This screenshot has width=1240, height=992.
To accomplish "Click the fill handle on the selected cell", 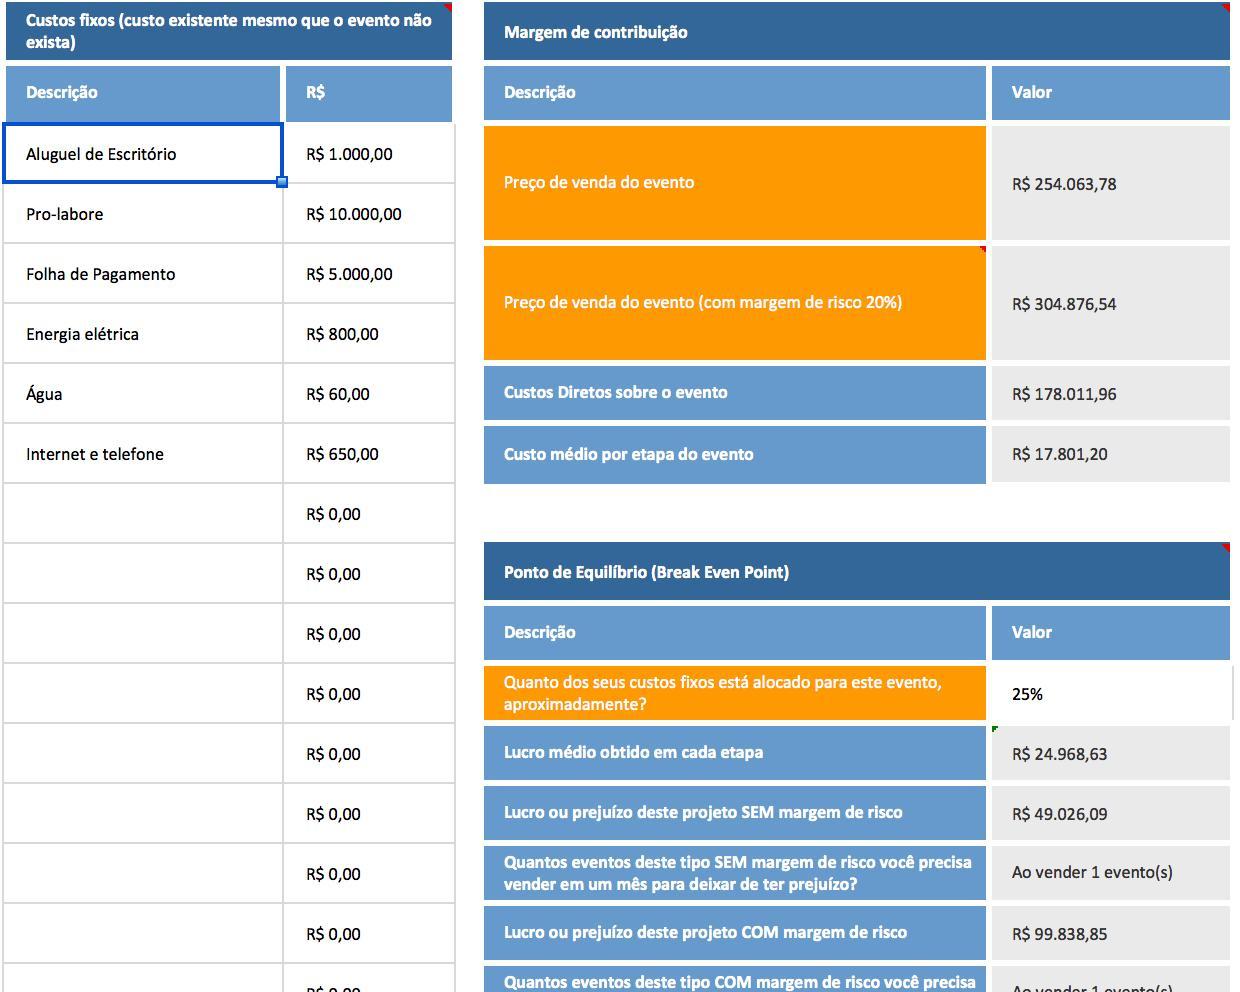I will (282, 182).
